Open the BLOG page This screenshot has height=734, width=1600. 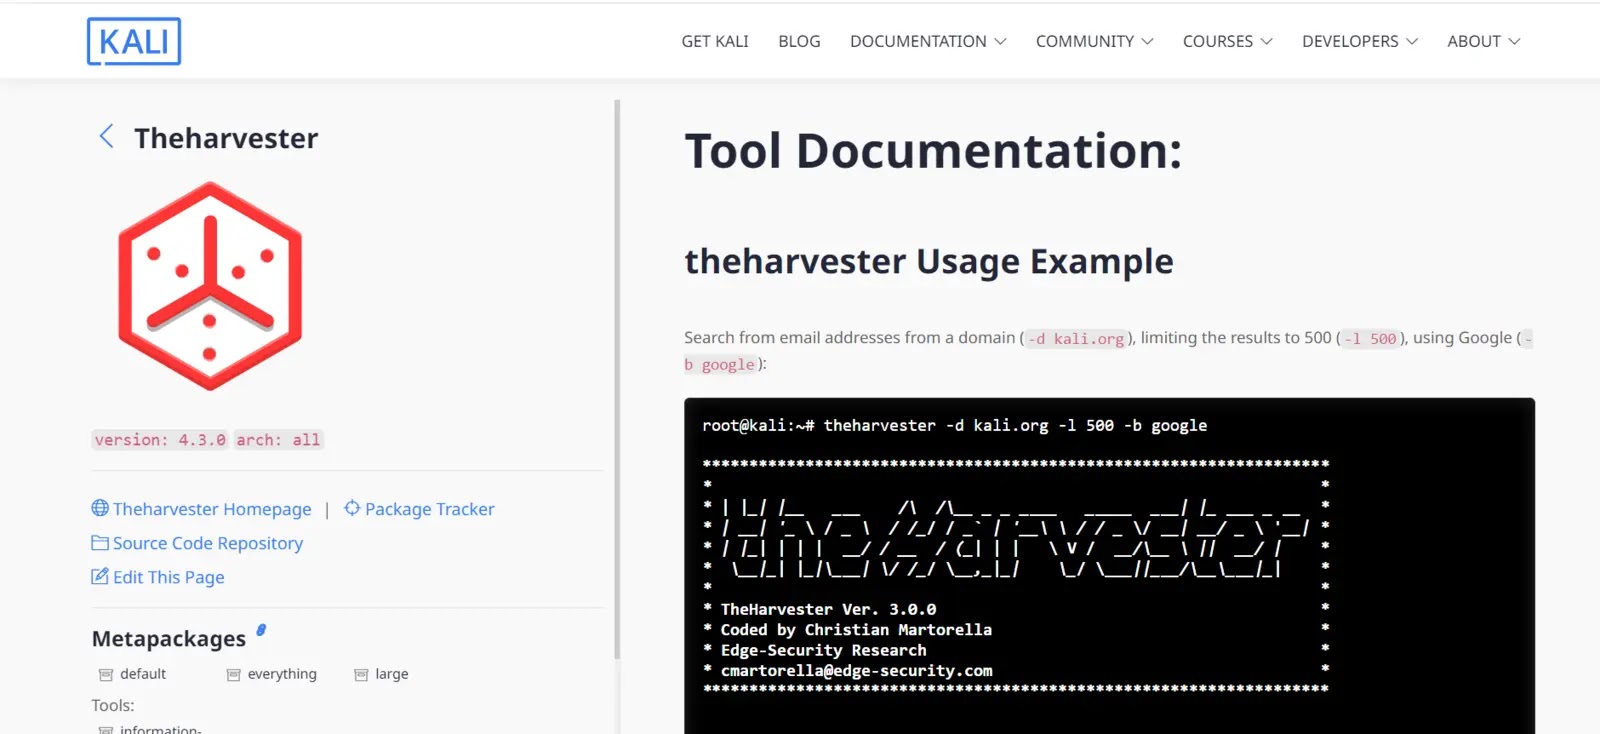pyautogui.click(x=799, y=41)
